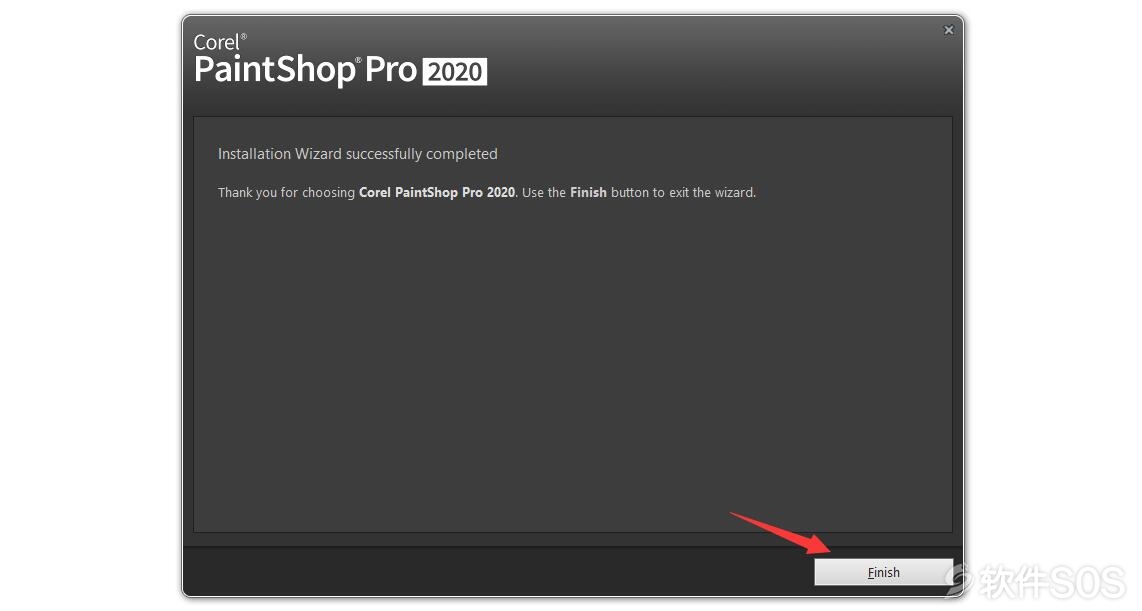Image resolution: width=1142 pixels, height=611 pixels.
Task: Click the word 'completed' in the heading
Action: click(x=462, y=154)
